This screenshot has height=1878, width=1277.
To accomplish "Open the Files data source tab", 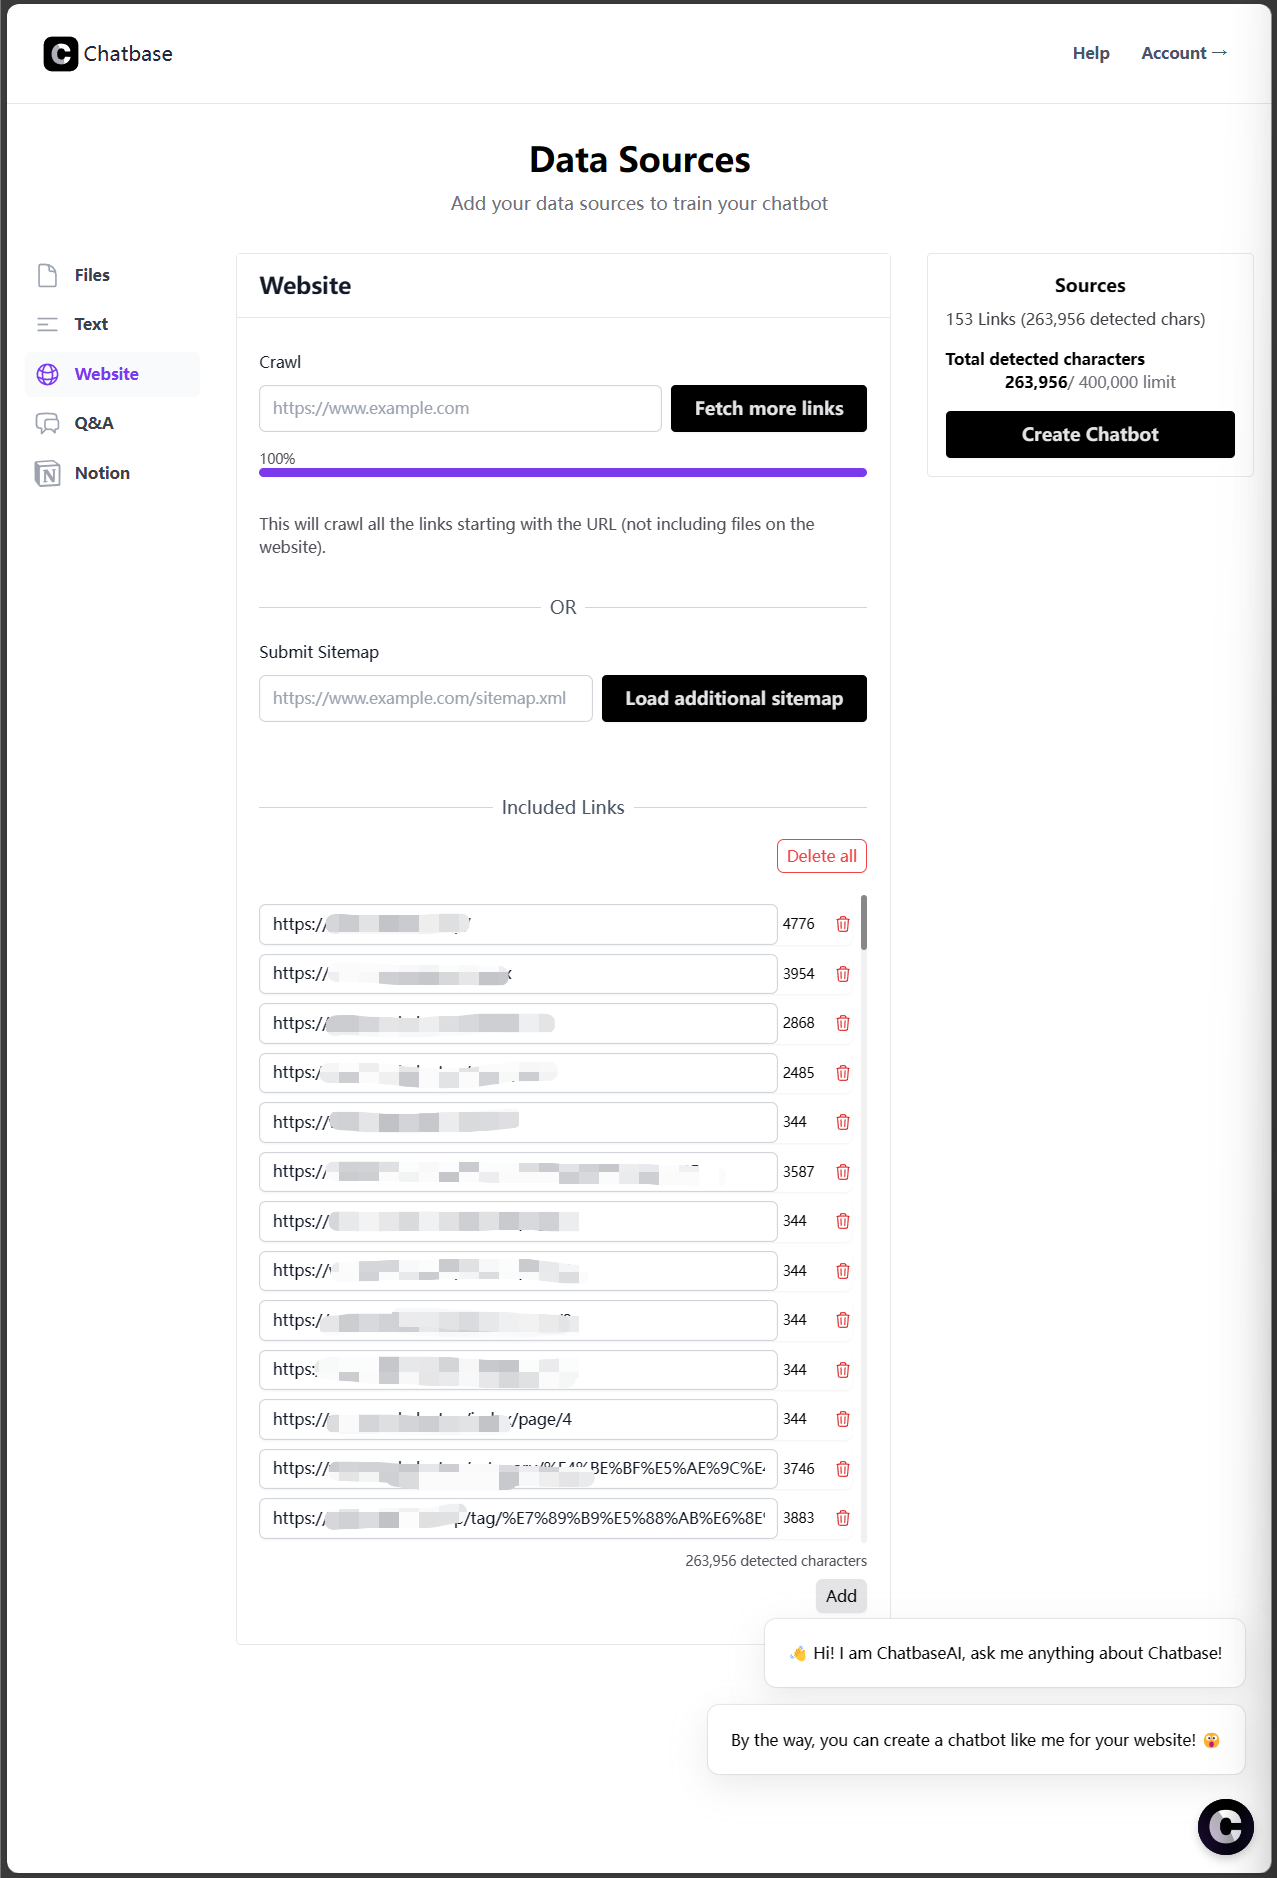I will [x=91, y=275].
